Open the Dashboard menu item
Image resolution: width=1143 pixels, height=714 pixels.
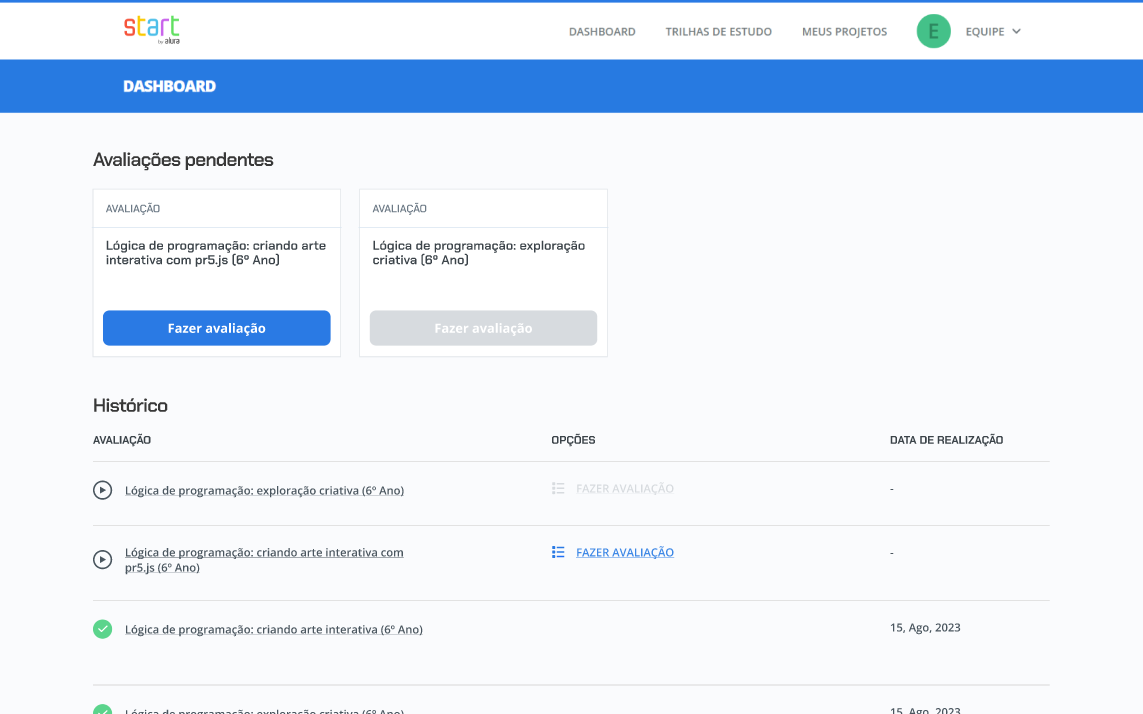click(602, 32)
